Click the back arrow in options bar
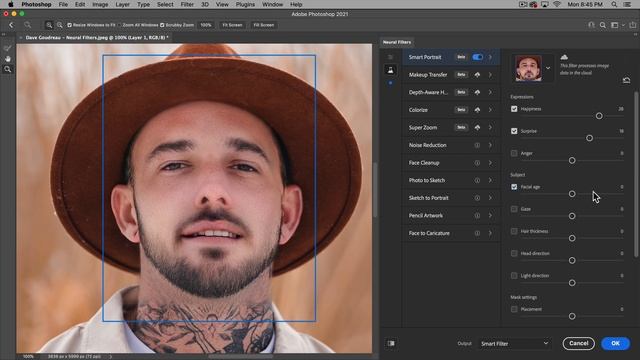Screen dimensions: 640x360 pos(11,25)
